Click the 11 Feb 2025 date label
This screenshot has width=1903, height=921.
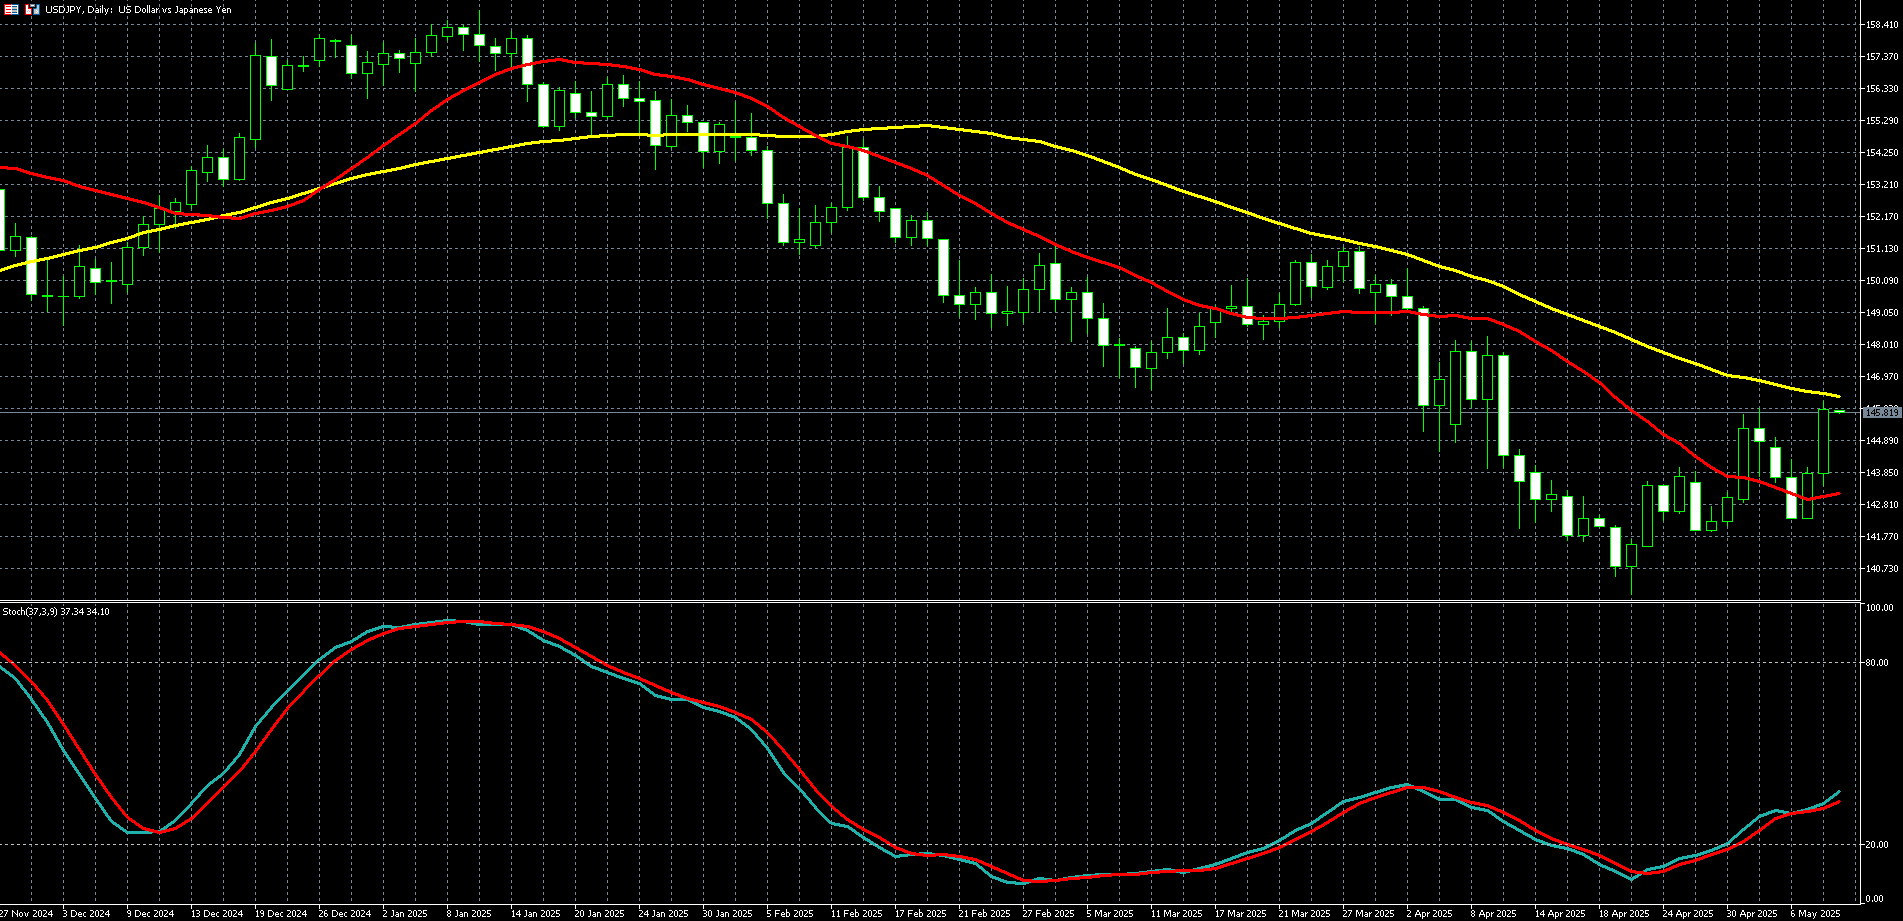(x=856, y=913)
